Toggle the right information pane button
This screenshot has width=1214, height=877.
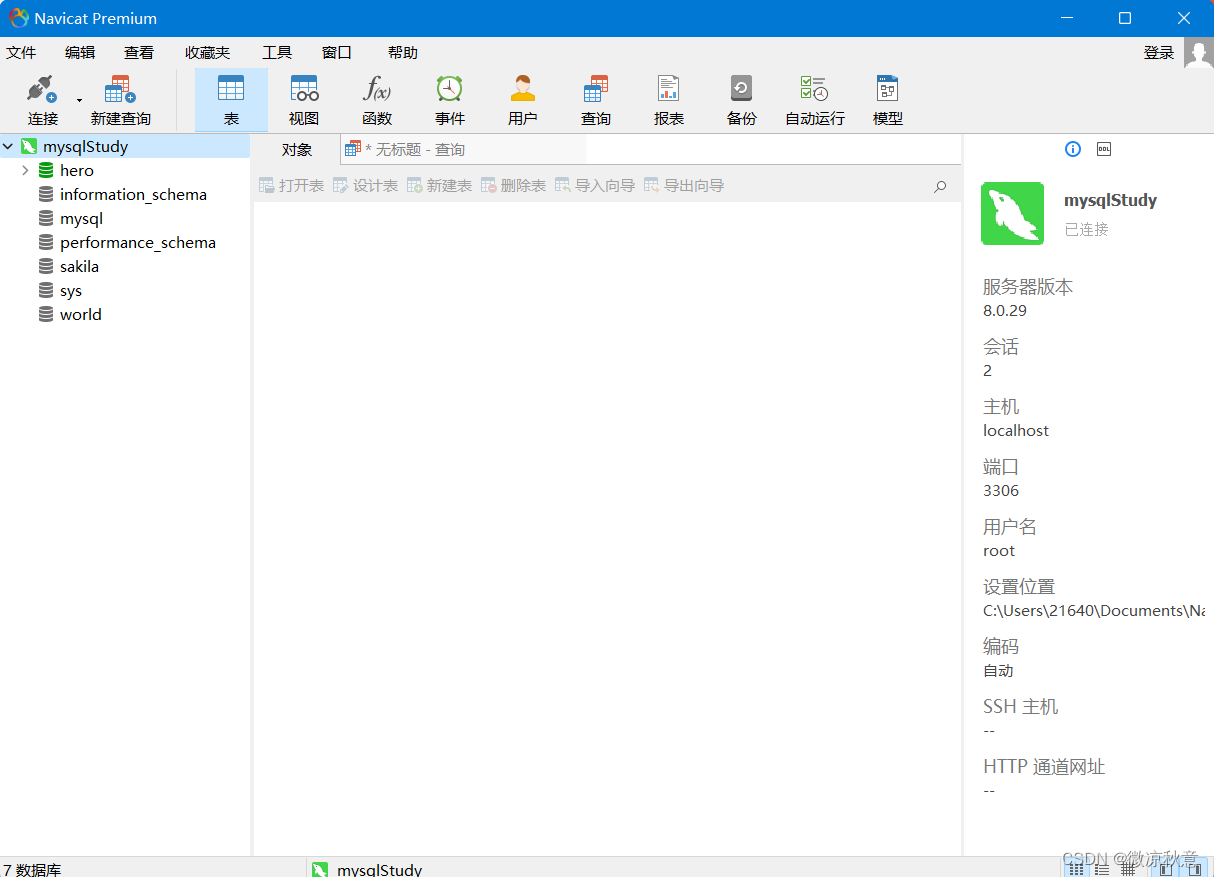pos(1194,869)
